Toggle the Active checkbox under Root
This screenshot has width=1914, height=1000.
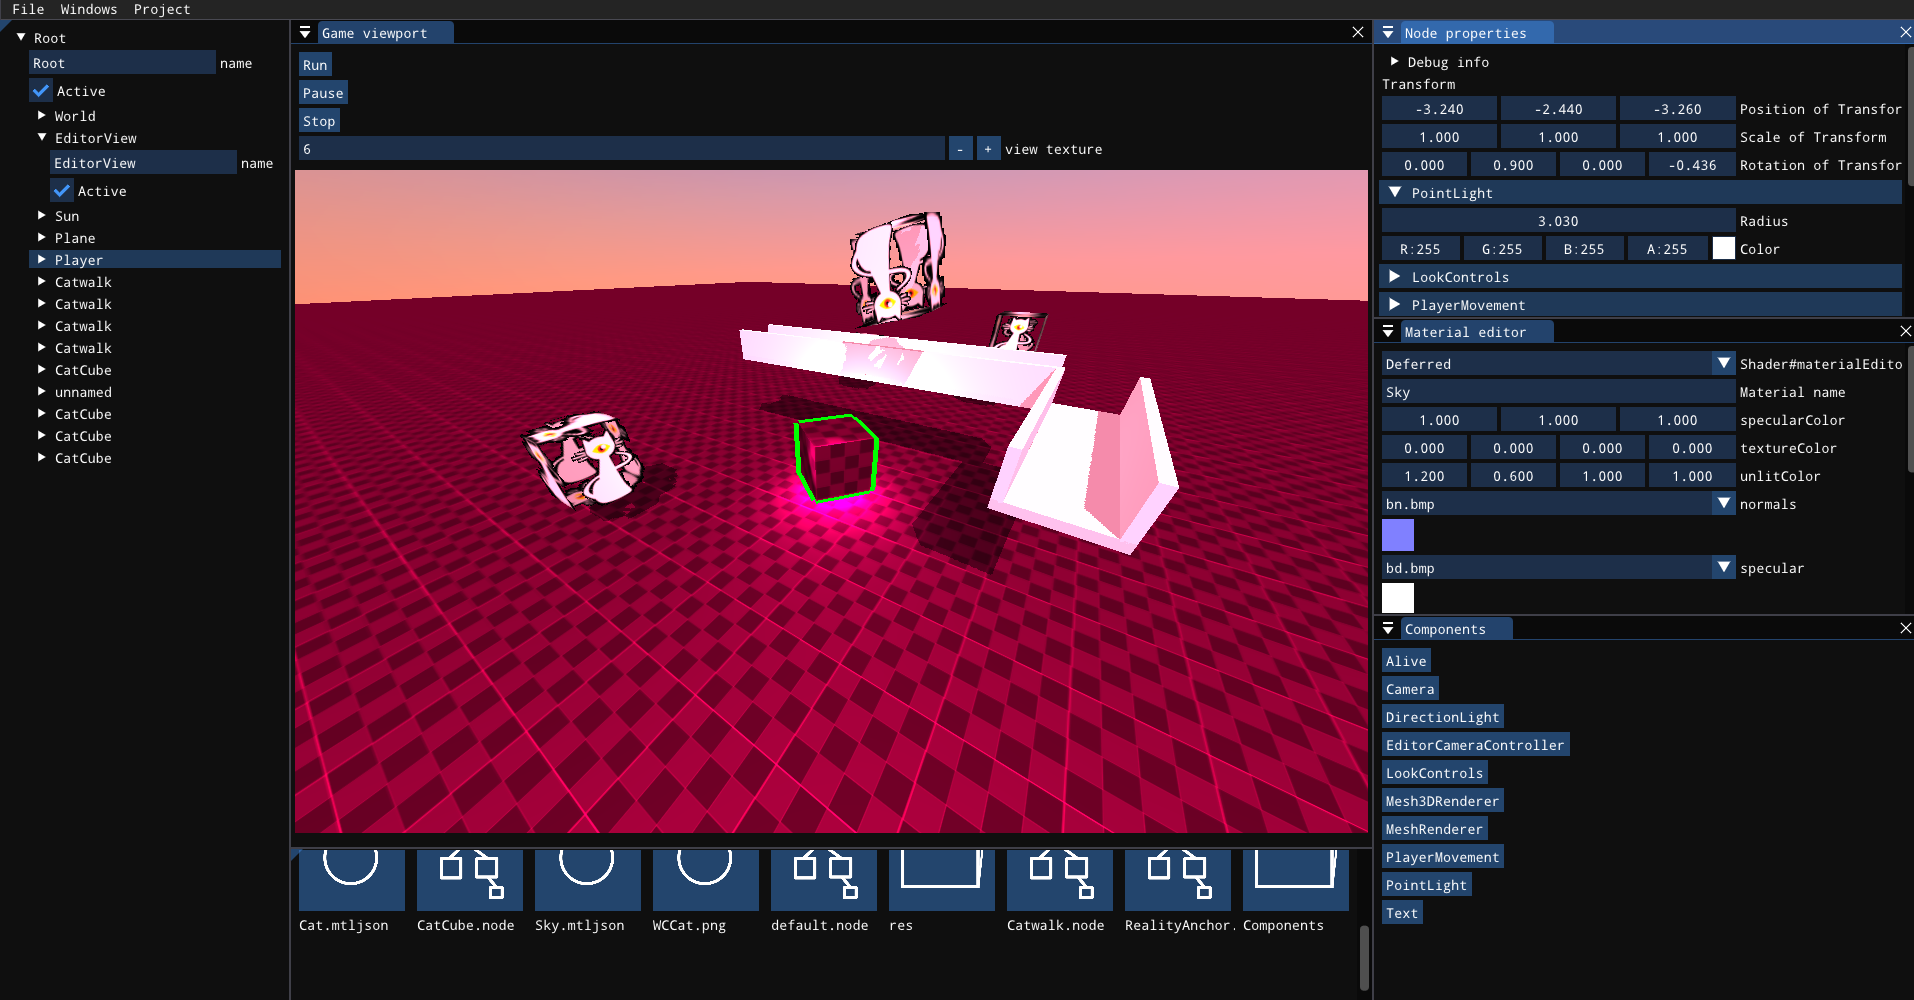[41, 90]
